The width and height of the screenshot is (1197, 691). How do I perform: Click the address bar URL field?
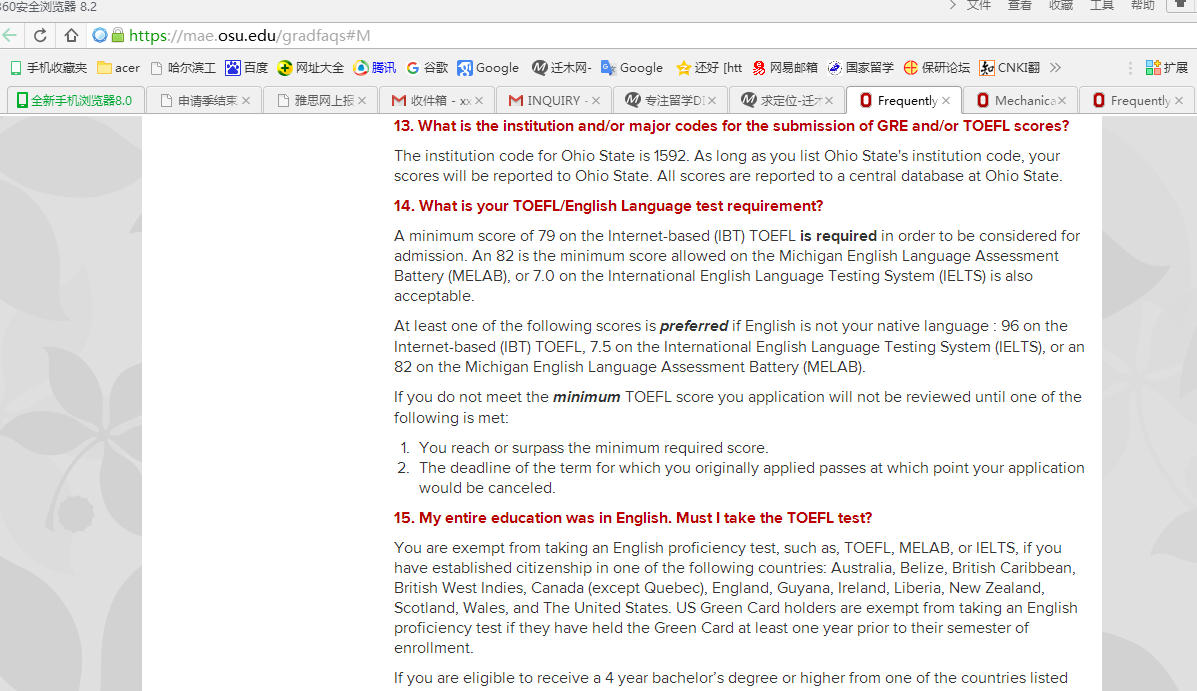tap(600, 36)
